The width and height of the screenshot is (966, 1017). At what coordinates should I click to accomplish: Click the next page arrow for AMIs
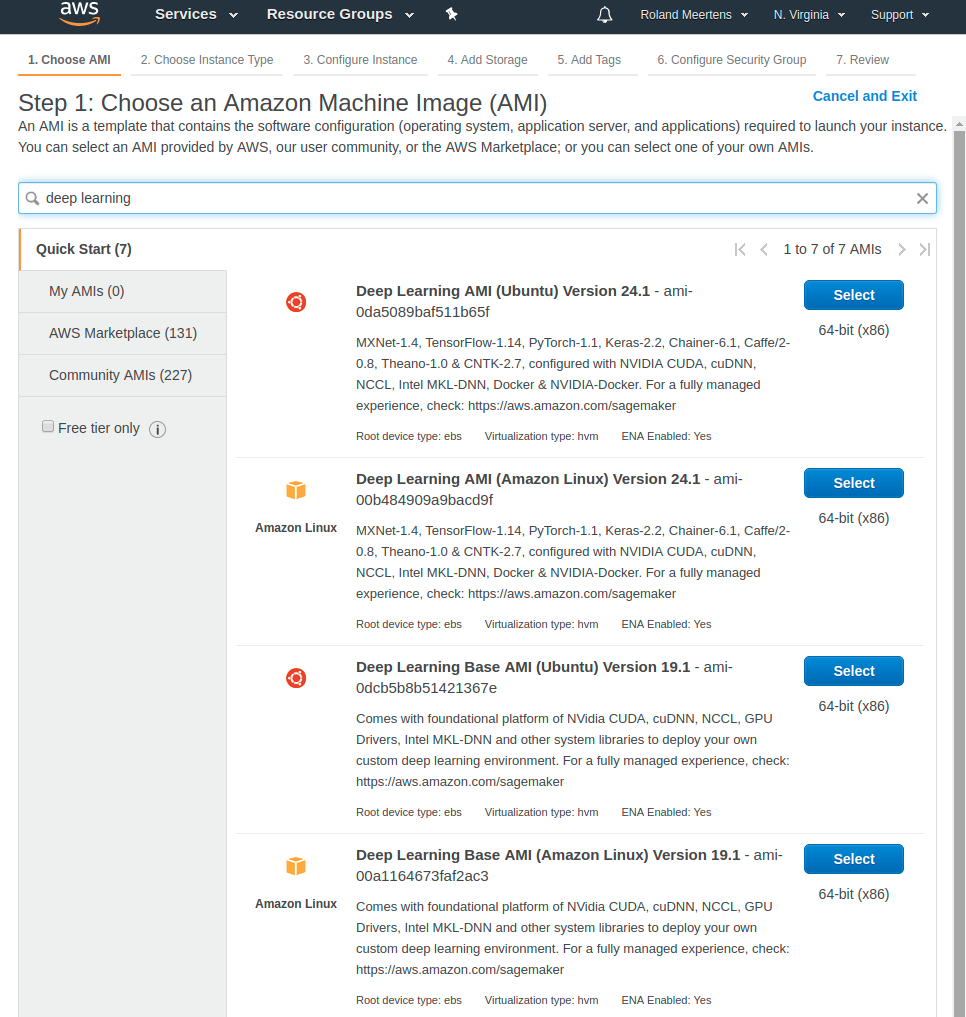pos(901,249)
